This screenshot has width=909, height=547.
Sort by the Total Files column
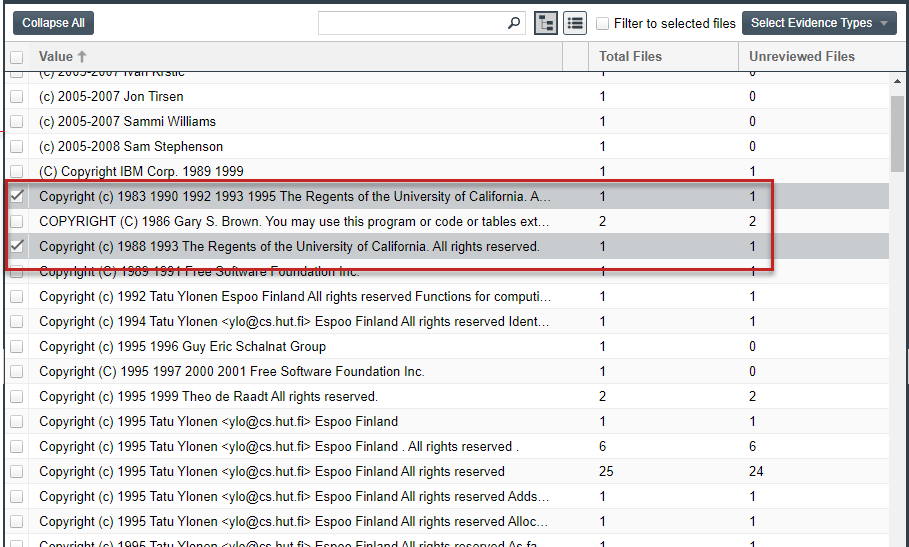pyautogui.click(x=630, y=57)
